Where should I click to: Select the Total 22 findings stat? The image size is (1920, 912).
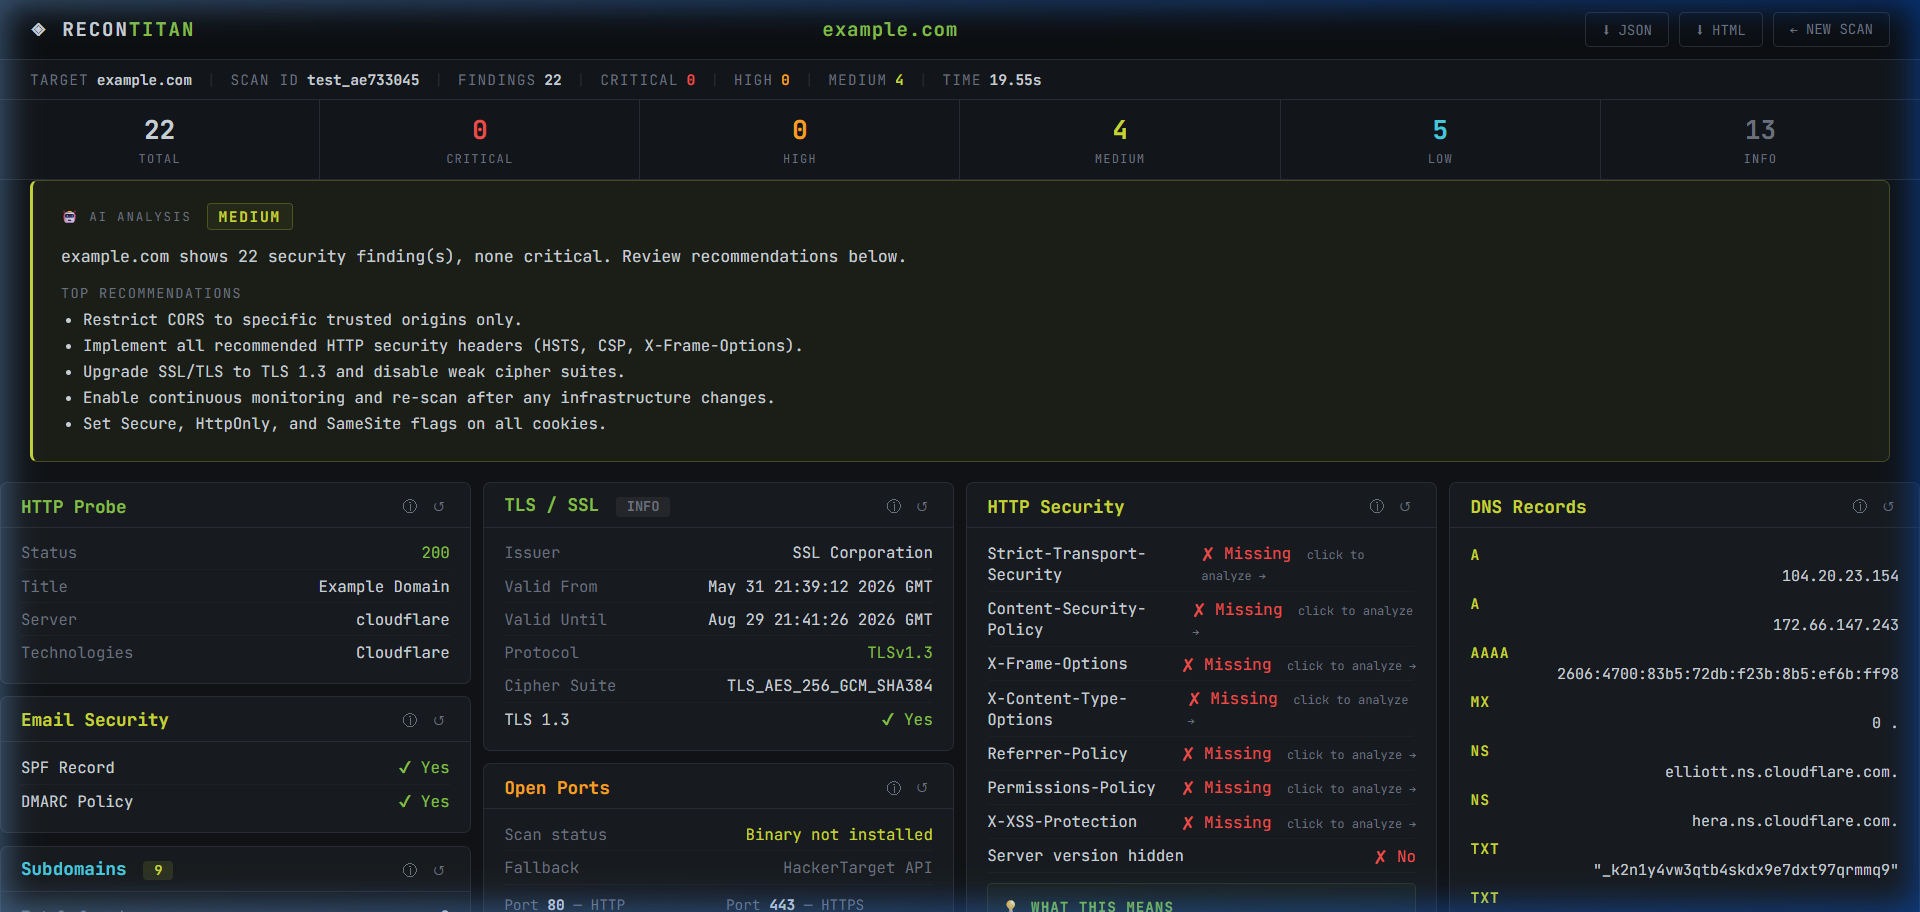tap(160, 140)
